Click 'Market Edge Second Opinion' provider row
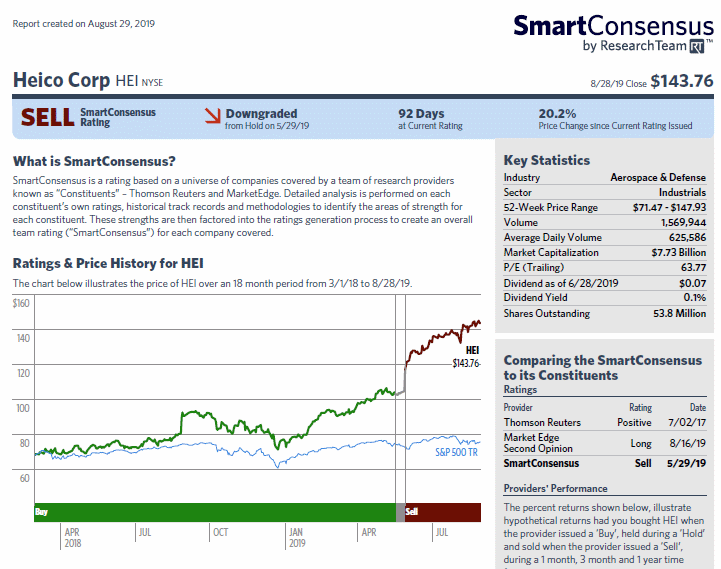Viewport: 721px width, 569px height. (x=605, y=443)
